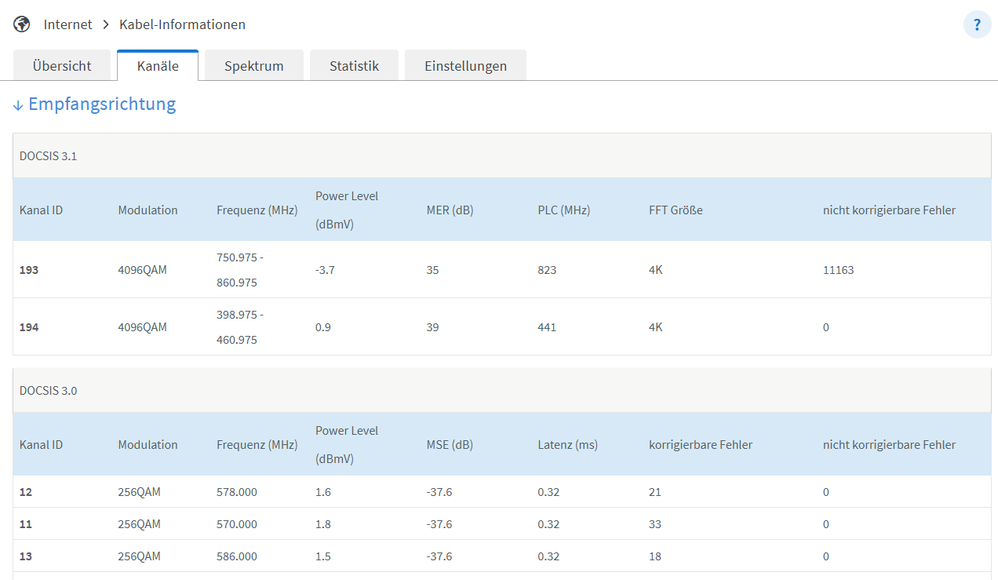The width and height of the screenshot is (998, 580).
Task: Click the globe Internet icon
Action: [x=21, y=24]
